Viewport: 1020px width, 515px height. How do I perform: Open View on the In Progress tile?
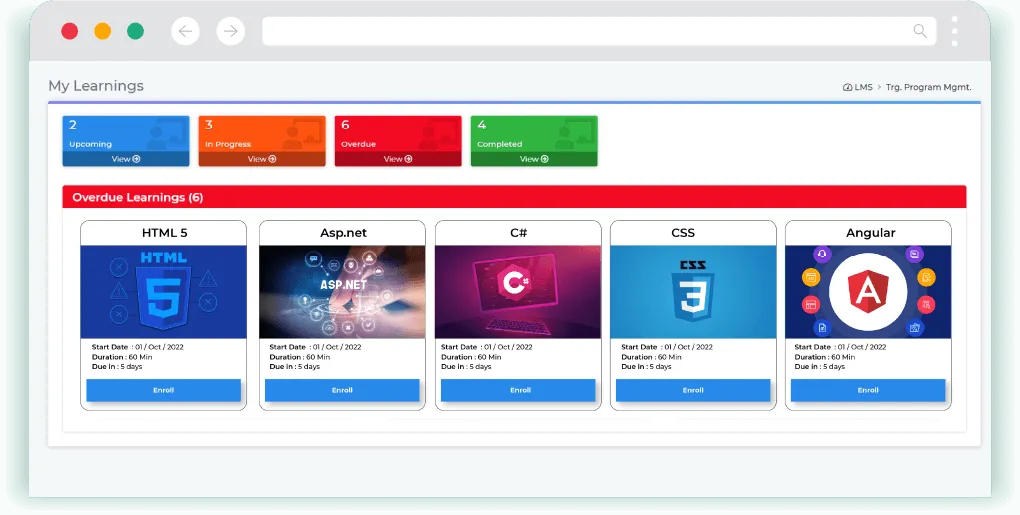262,159
